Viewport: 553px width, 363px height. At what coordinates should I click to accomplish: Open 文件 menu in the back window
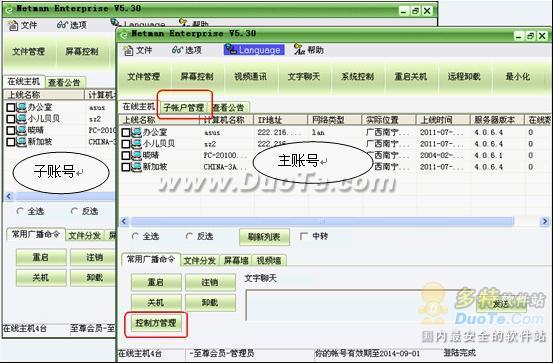(x=23, y=25)
